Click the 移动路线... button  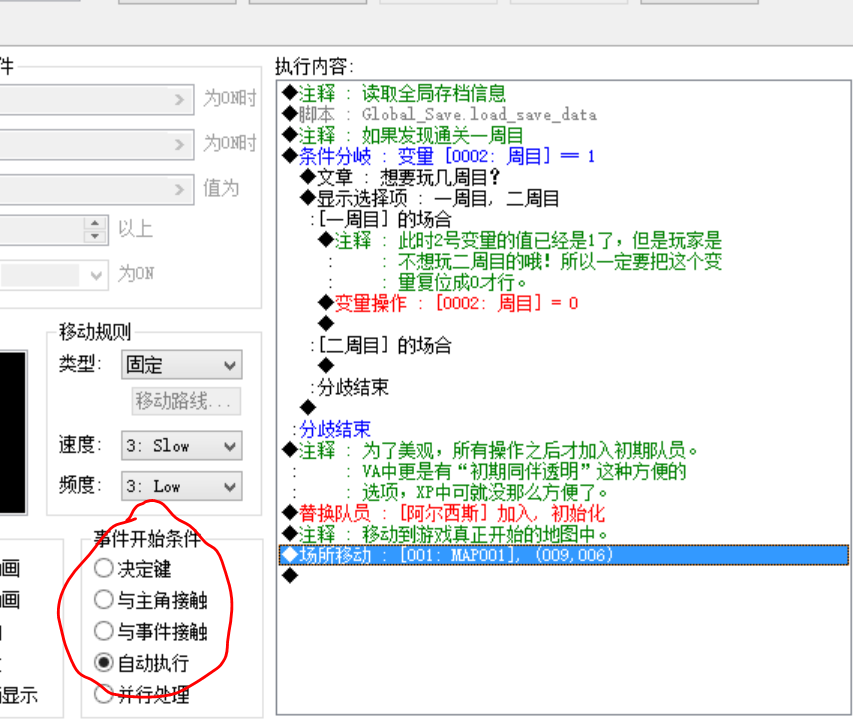(x=186, y=402)
